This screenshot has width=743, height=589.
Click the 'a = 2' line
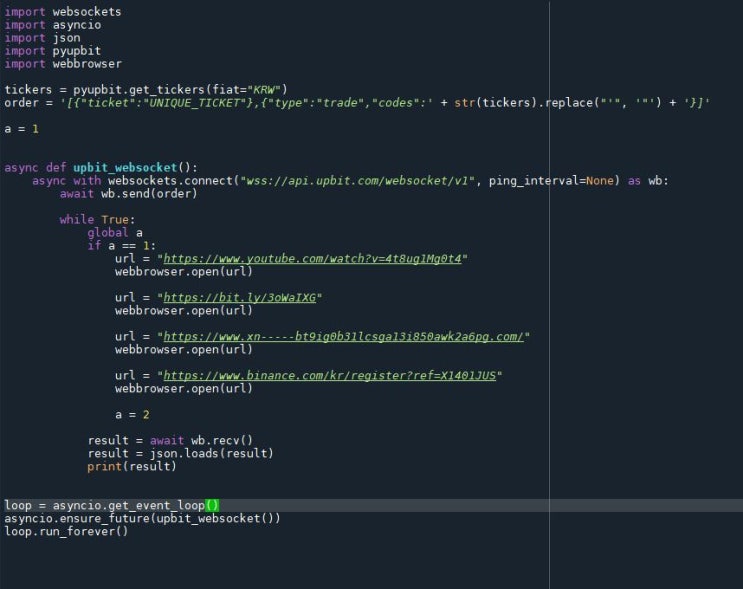coord(132,415)
